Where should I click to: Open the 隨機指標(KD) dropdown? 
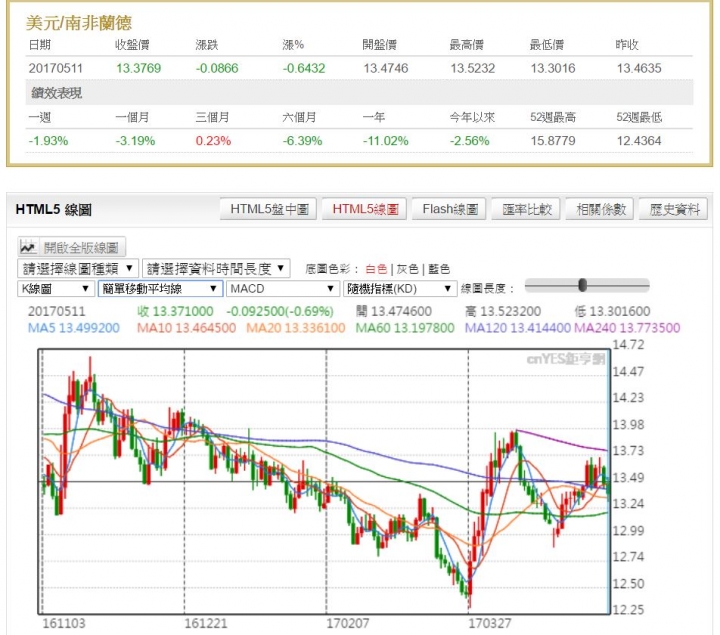click(x=400, y=289)
